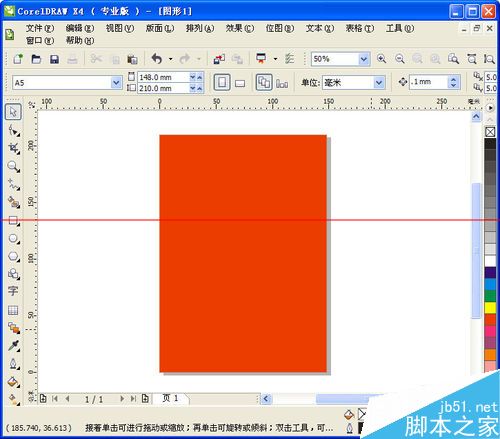500x439 pixels.
Task: Click the Undo arrow button
Action: pos(157,59)
